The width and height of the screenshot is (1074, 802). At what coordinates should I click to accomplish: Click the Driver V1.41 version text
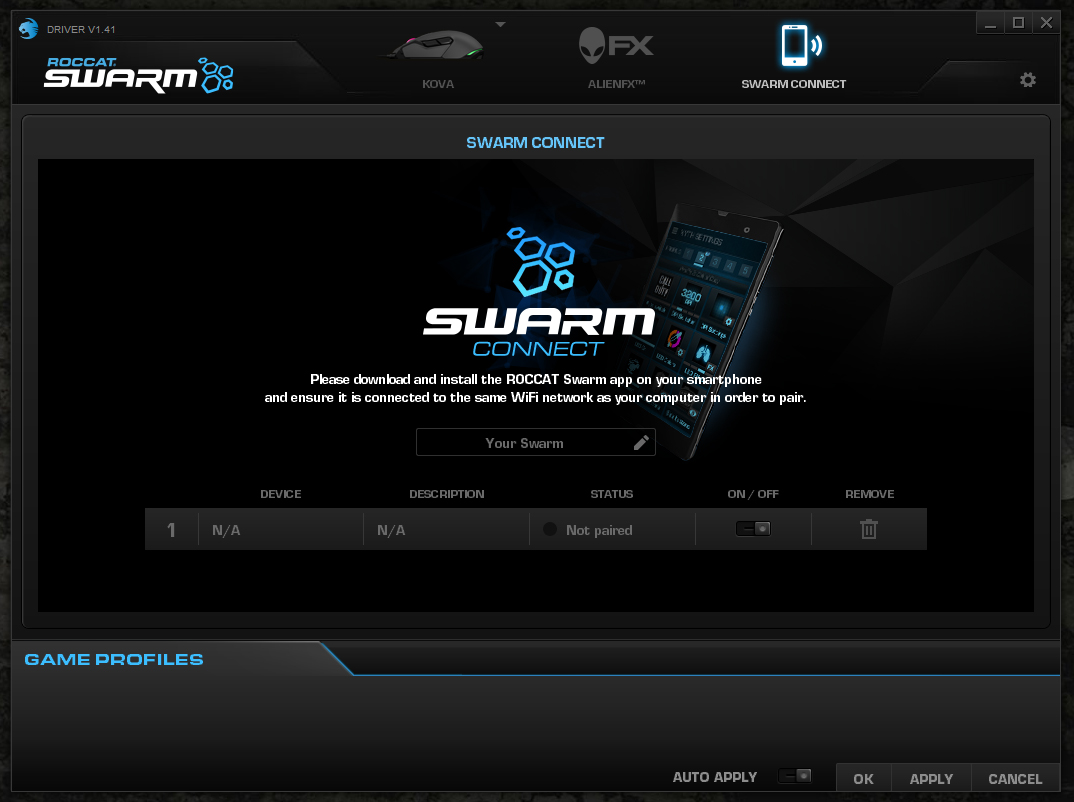(x=81, y=29)
